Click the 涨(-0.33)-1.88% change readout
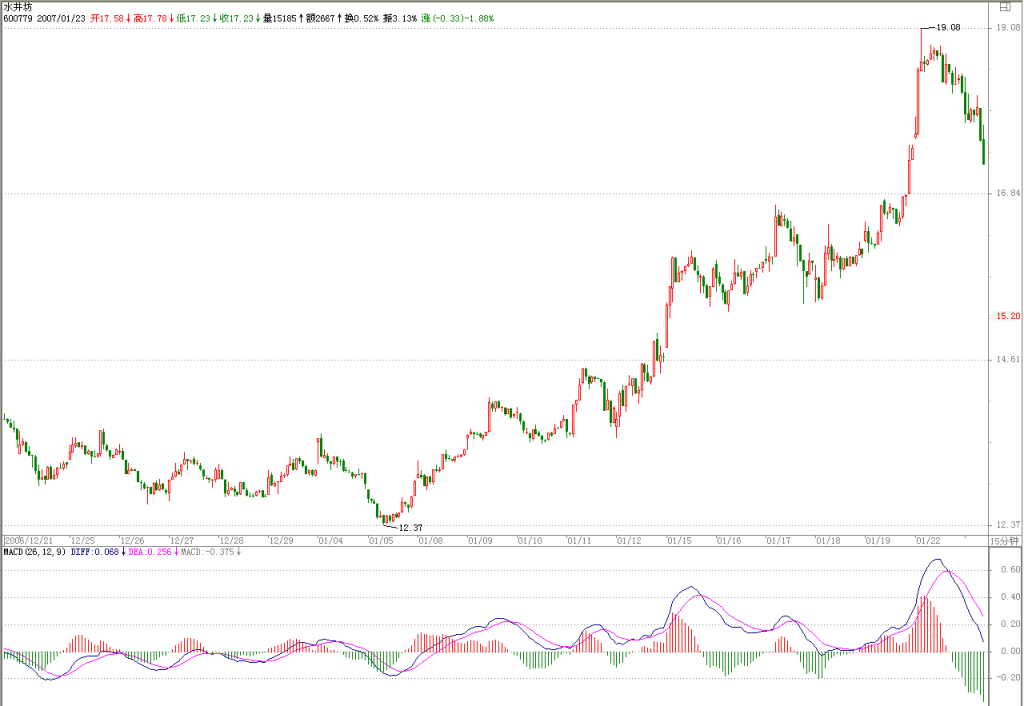The height and width of the screenshot is (706, 1024). pos(458,18)
